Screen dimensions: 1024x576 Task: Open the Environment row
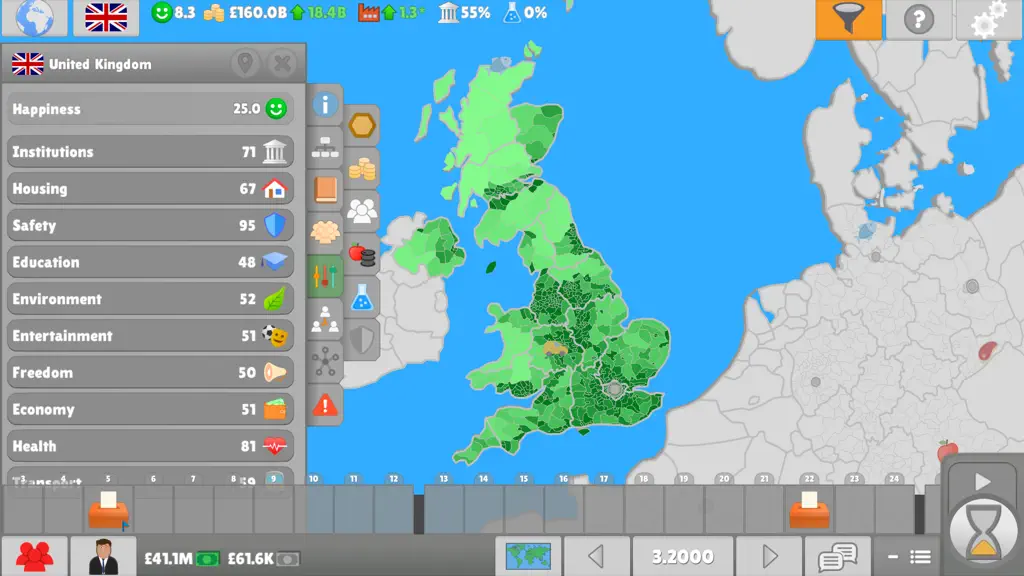[x=150, y=299]
